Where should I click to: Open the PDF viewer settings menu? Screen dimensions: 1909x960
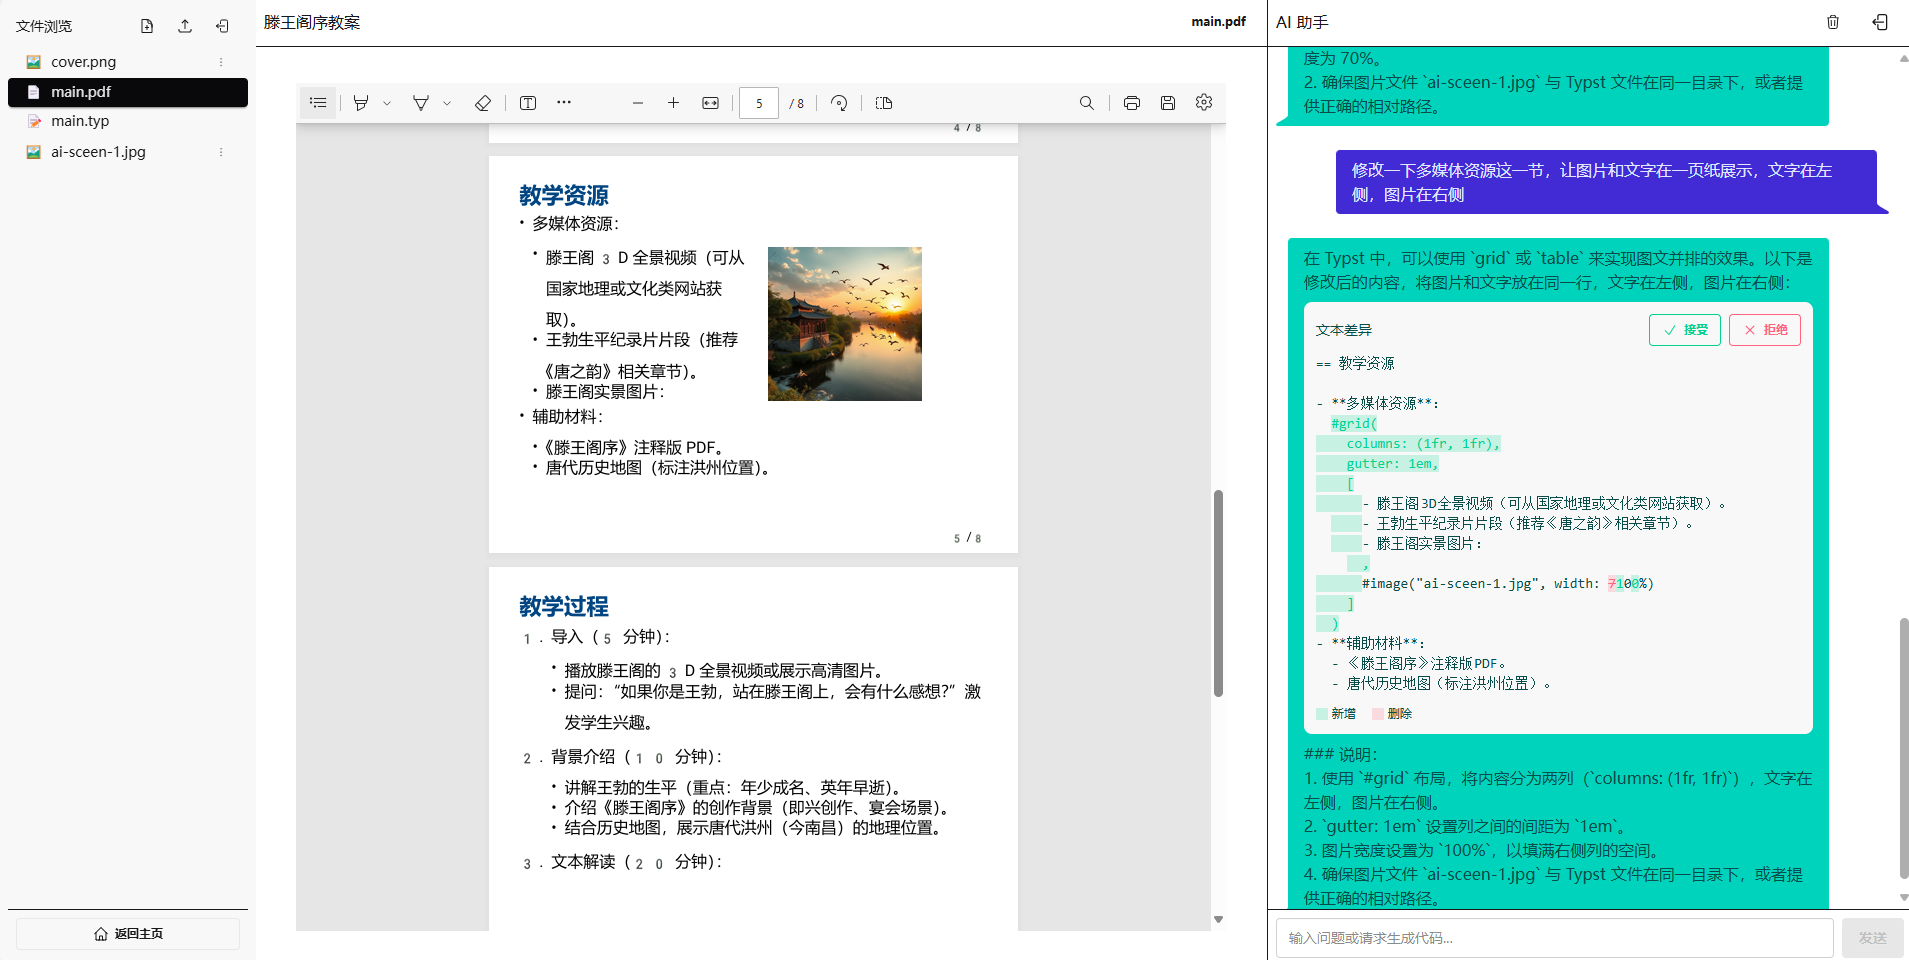click(x=1204, y=102)
